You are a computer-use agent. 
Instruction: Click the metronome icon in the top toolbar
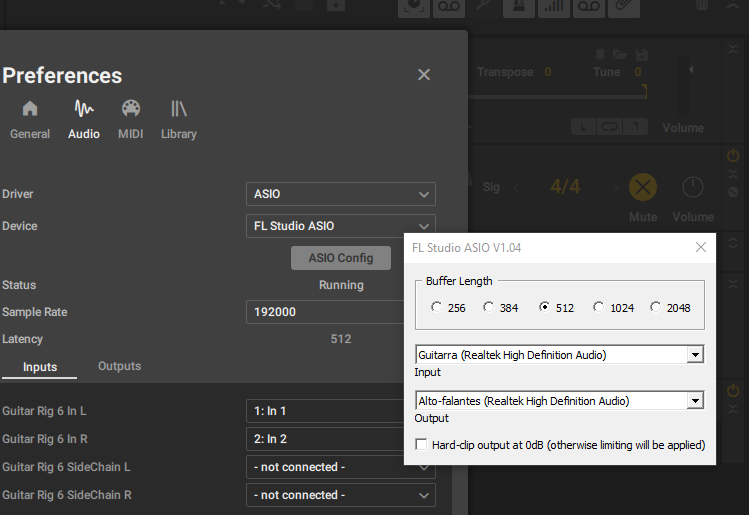519,6
